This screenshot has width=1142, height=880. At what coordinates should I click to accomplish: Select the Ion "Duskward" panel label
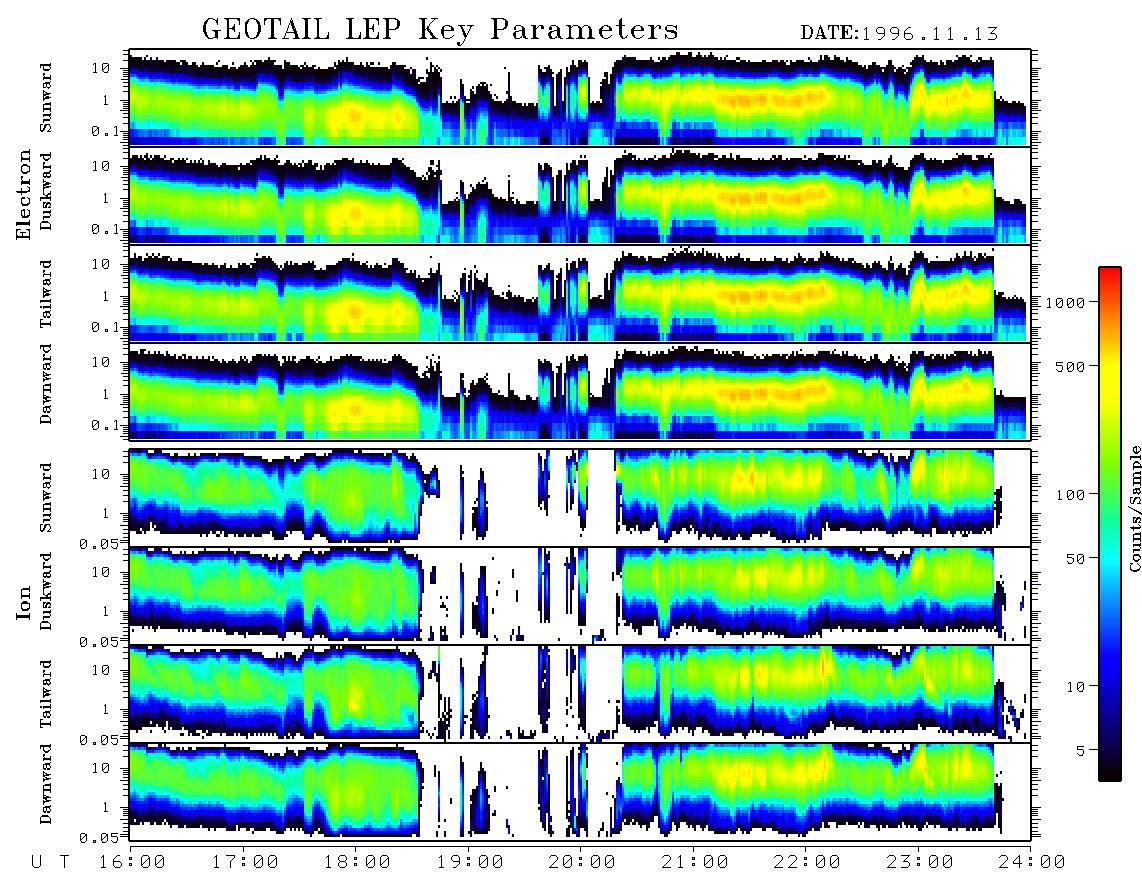point(46,591)
